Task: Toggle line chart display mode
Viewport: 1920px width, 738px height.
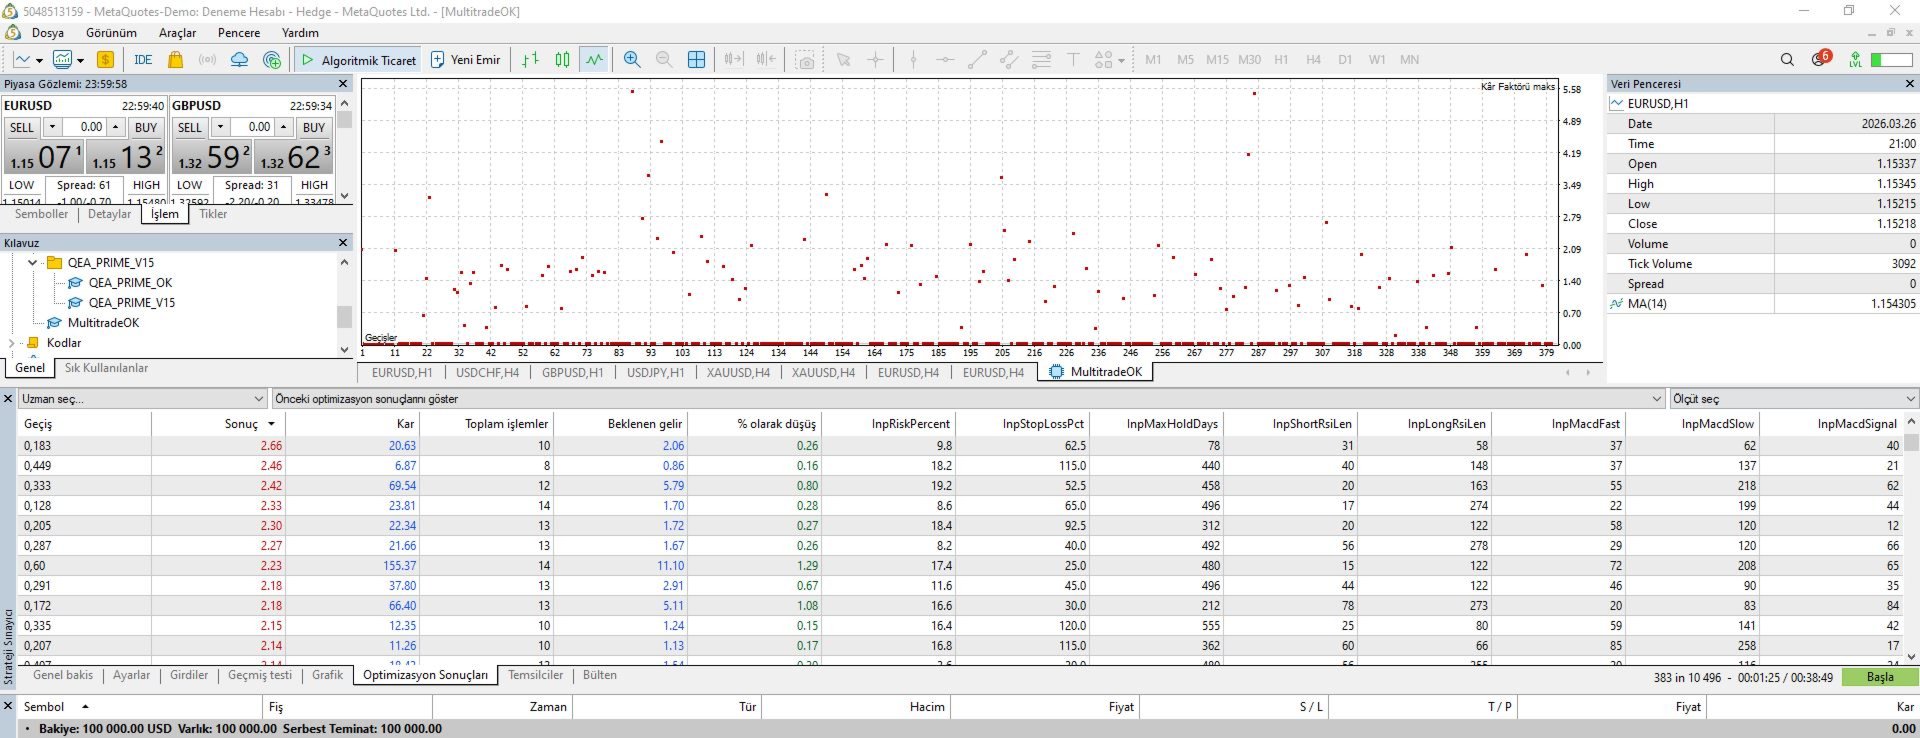Action: [595, 60]
